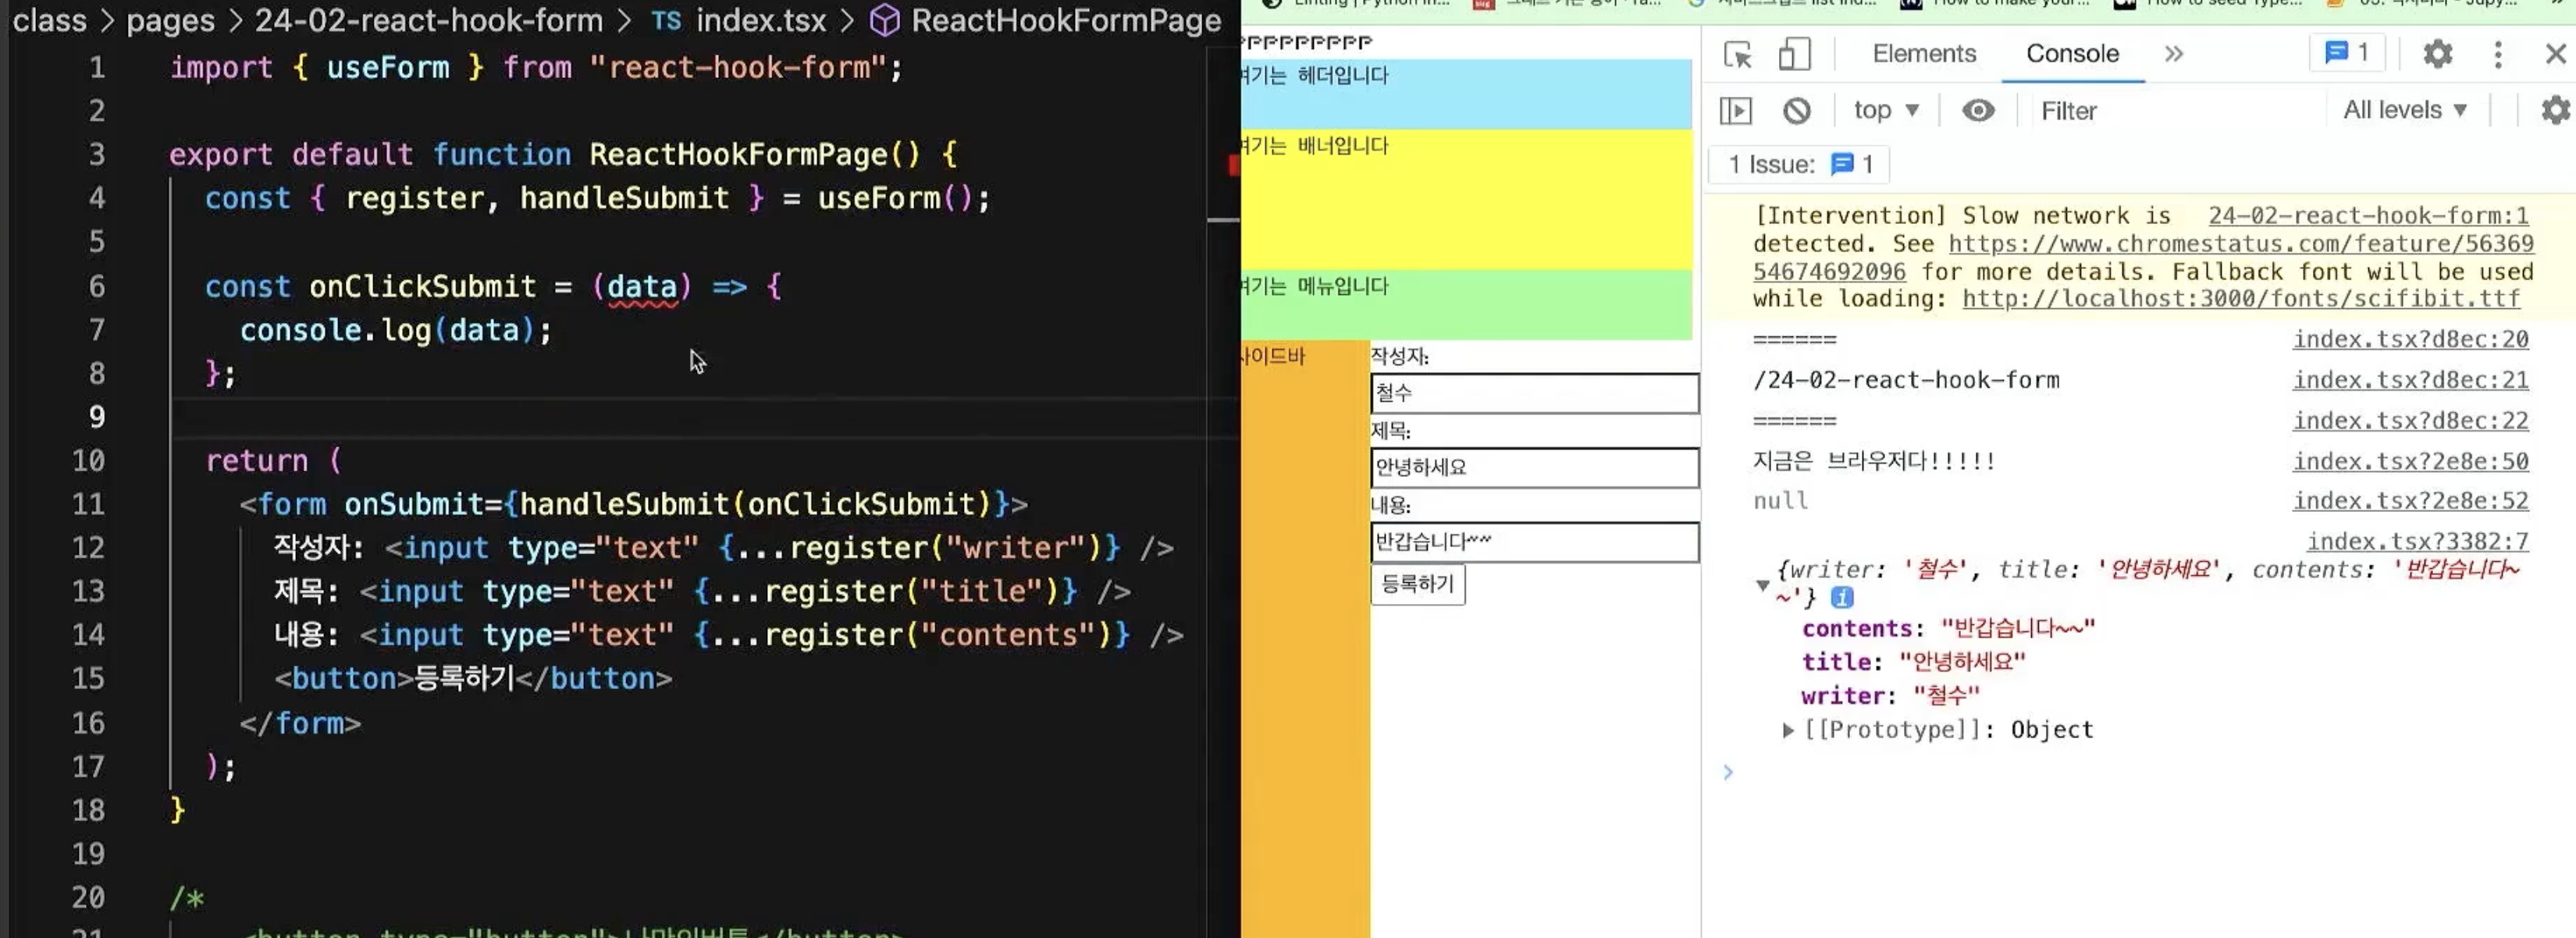Expand the [[Prototype]] Object entry

point(1787,730)
